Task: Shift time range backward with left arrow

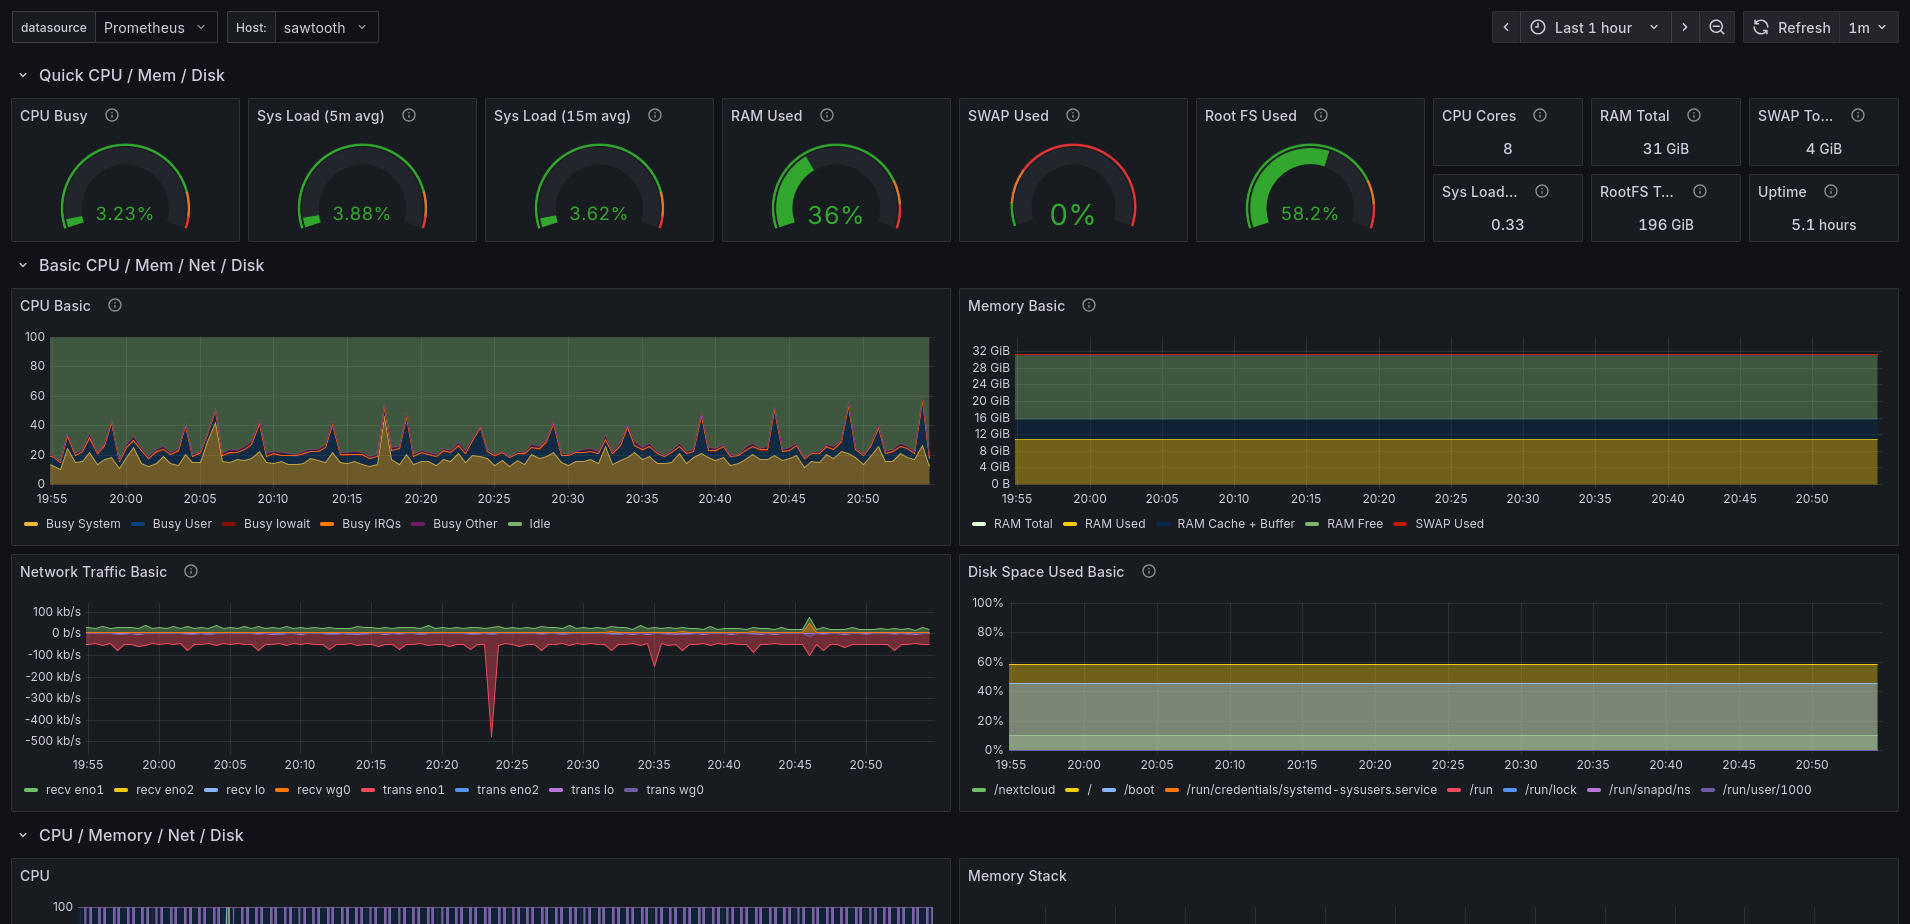Action: coord(1506,28)
